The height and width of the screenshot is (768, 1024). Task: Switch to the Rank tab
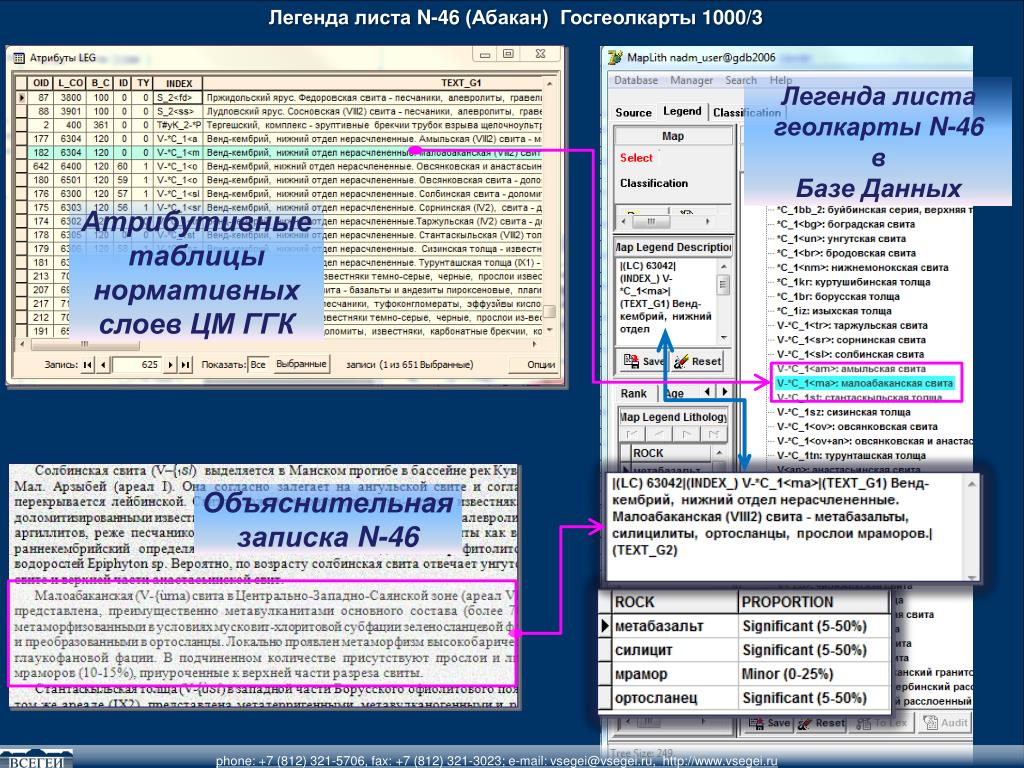click(633, 393)
